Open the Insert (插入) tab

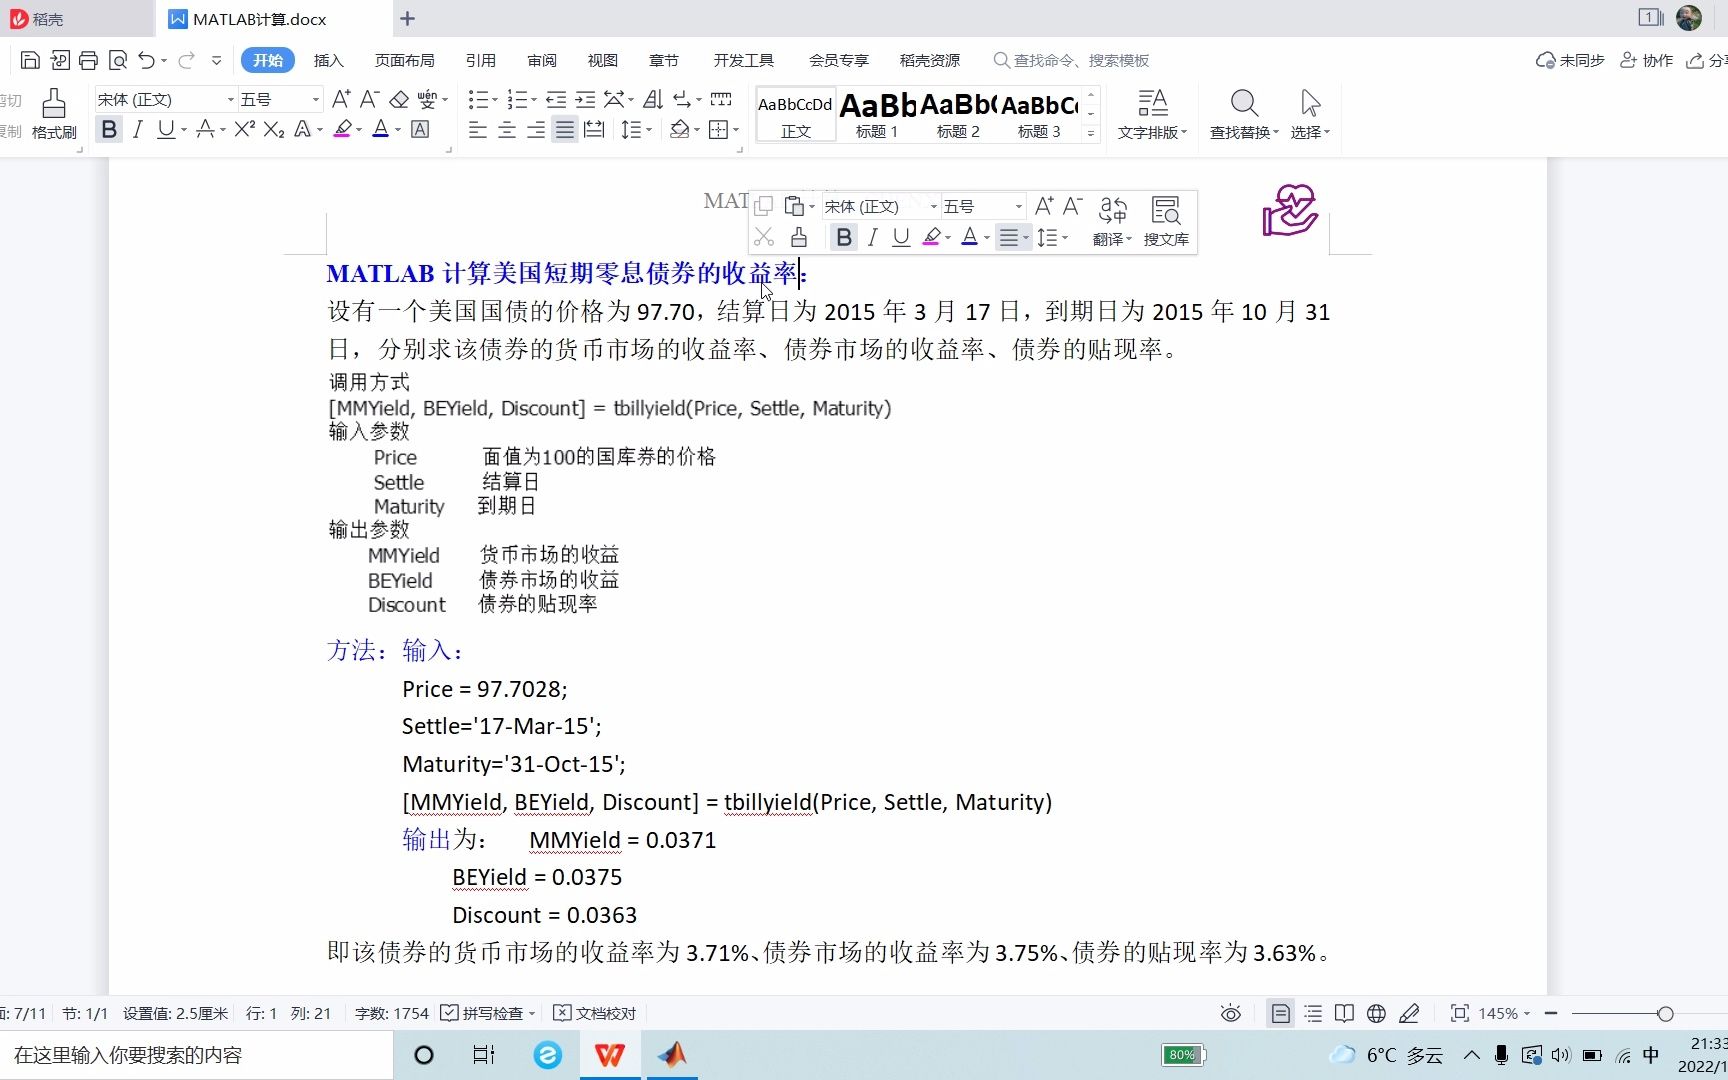328,60
